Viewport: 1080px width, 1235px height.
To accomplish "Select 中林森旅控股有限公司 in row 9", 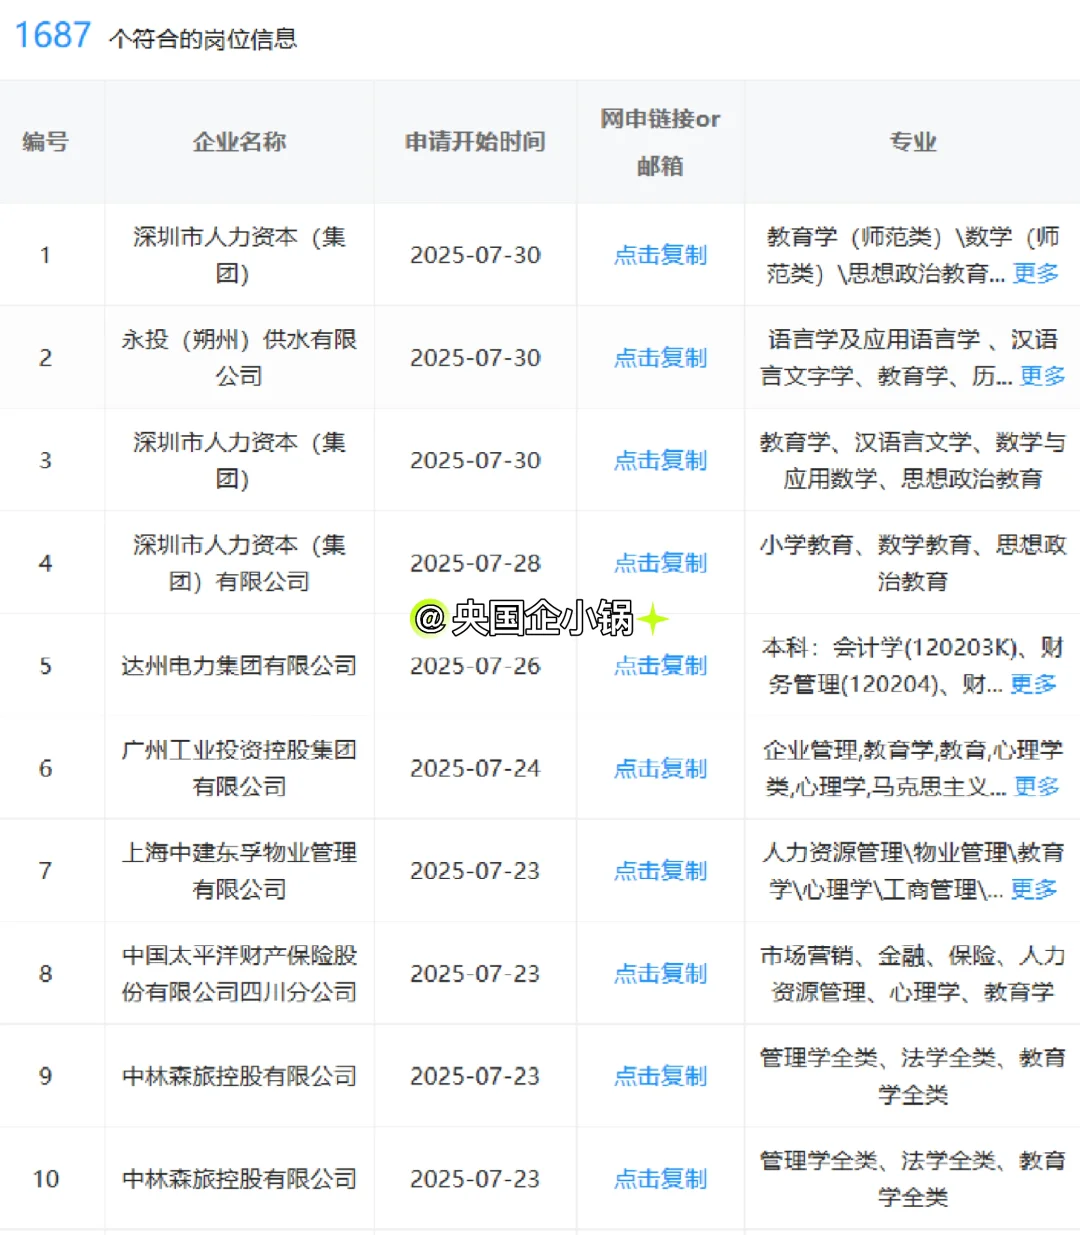I will tap(239, 1076).
